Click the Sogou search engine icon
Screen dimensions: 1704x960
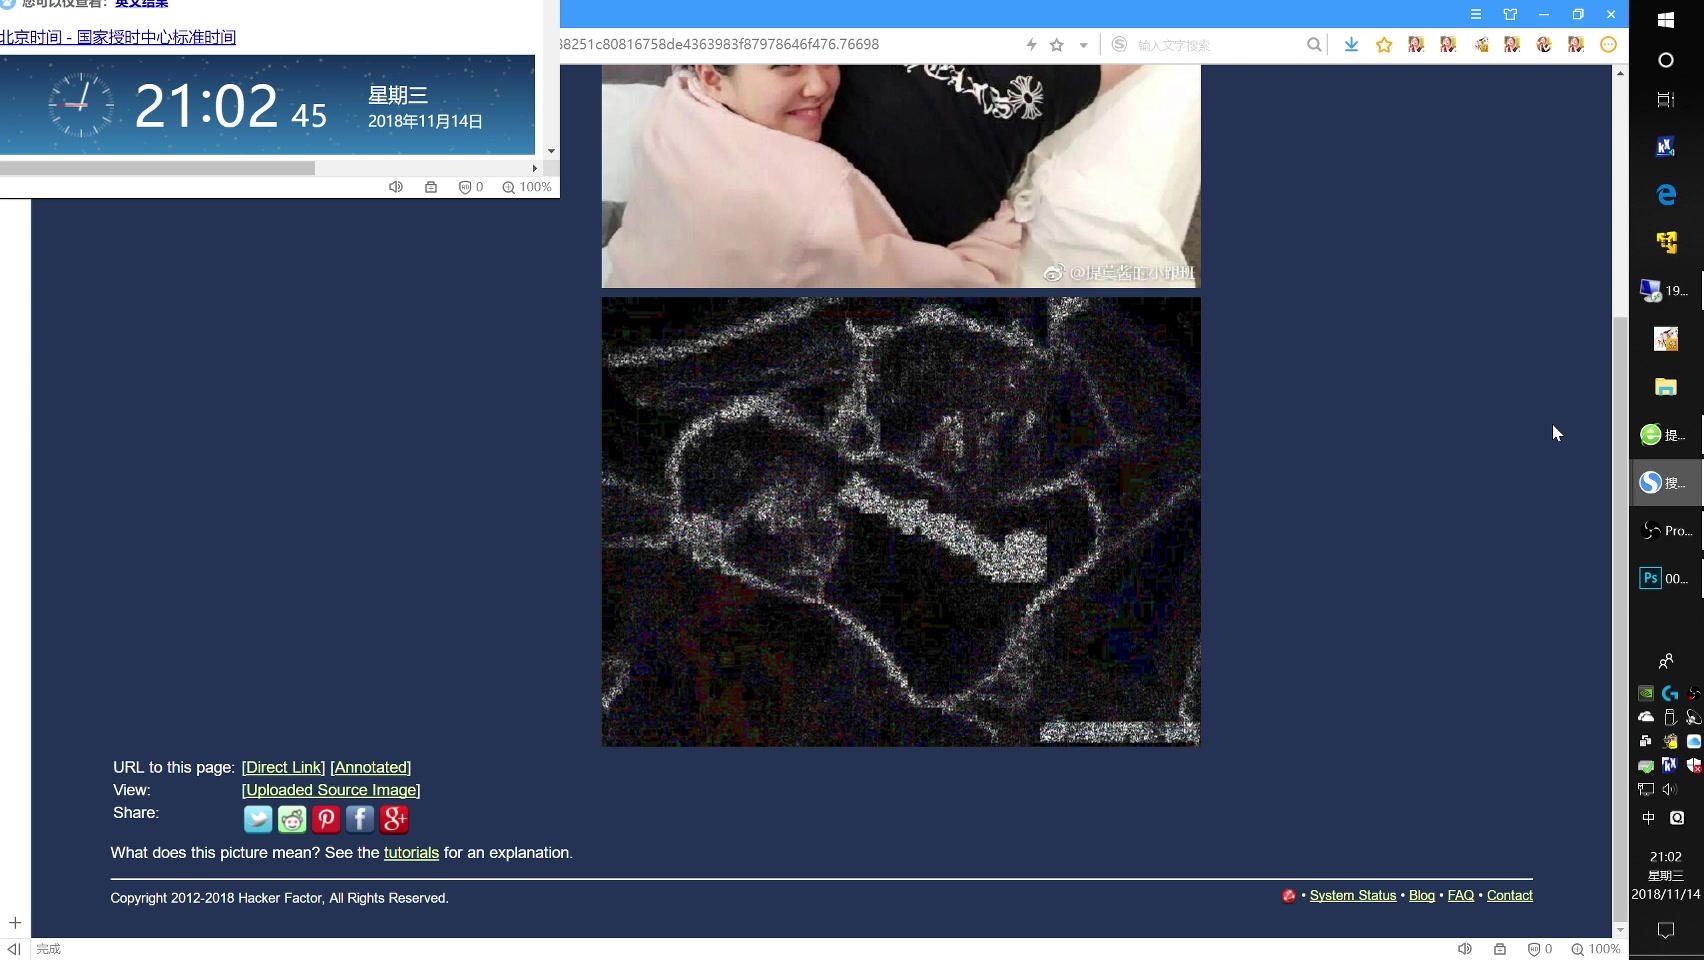(1120, 44)
